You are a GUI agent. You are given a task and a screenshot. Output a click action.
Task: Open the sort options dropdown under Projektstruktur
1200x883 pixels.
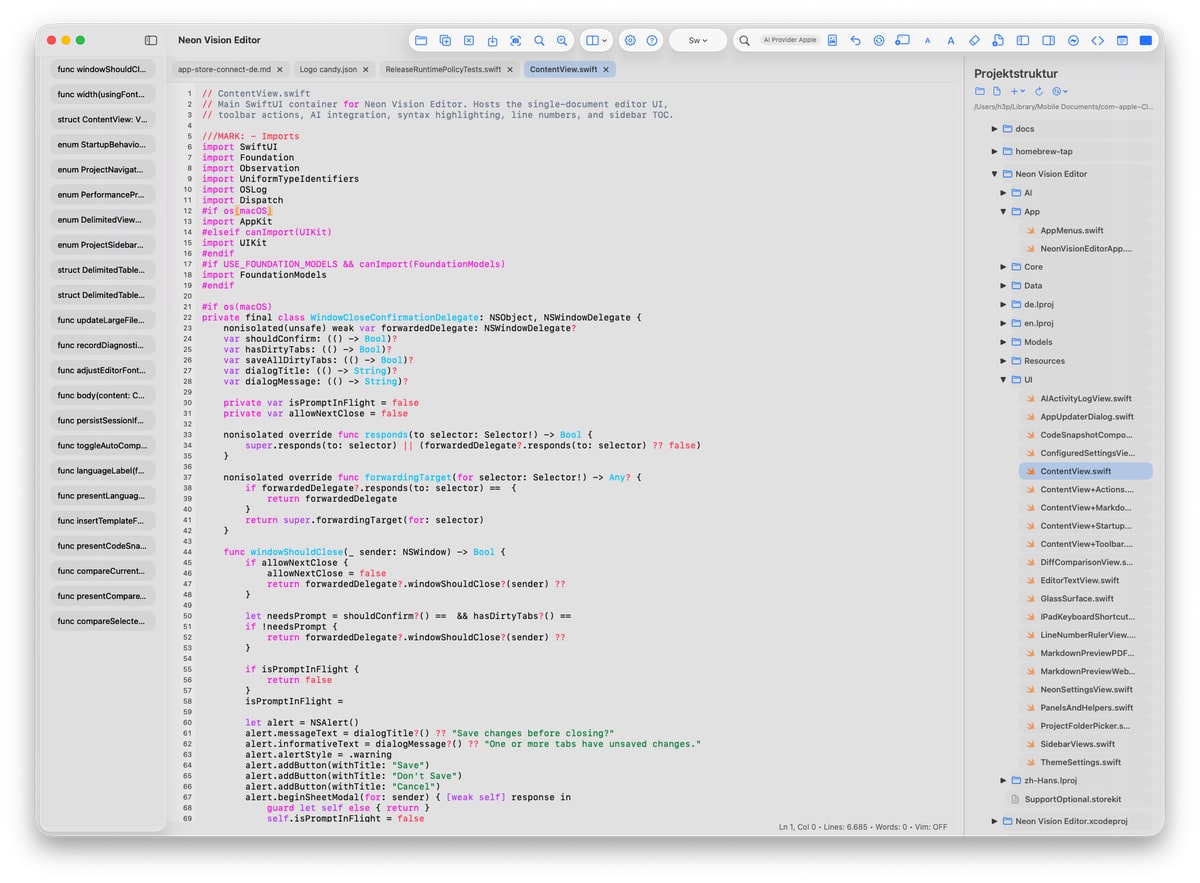[x=1060, y=91]
